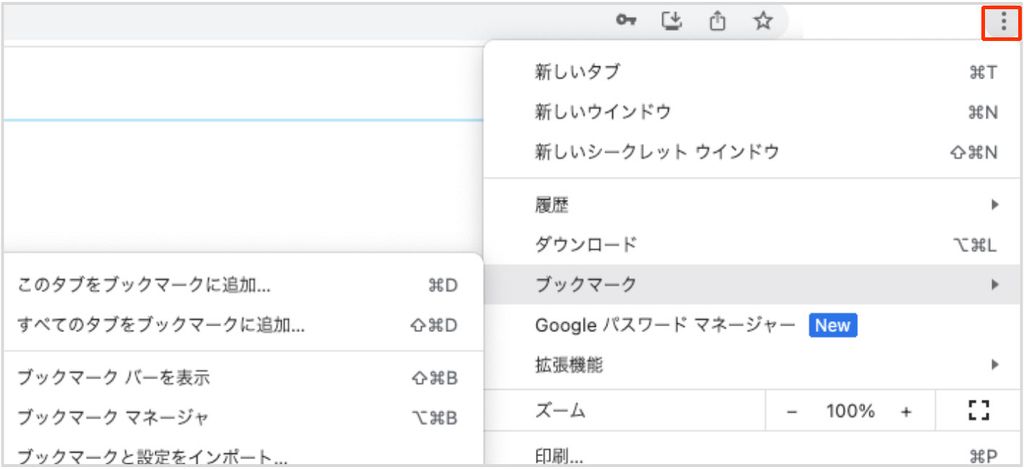Viewport: 1024px width, 469px height.
Task: Open ダウンロード from the menu
Action: [x=753, y=245]
